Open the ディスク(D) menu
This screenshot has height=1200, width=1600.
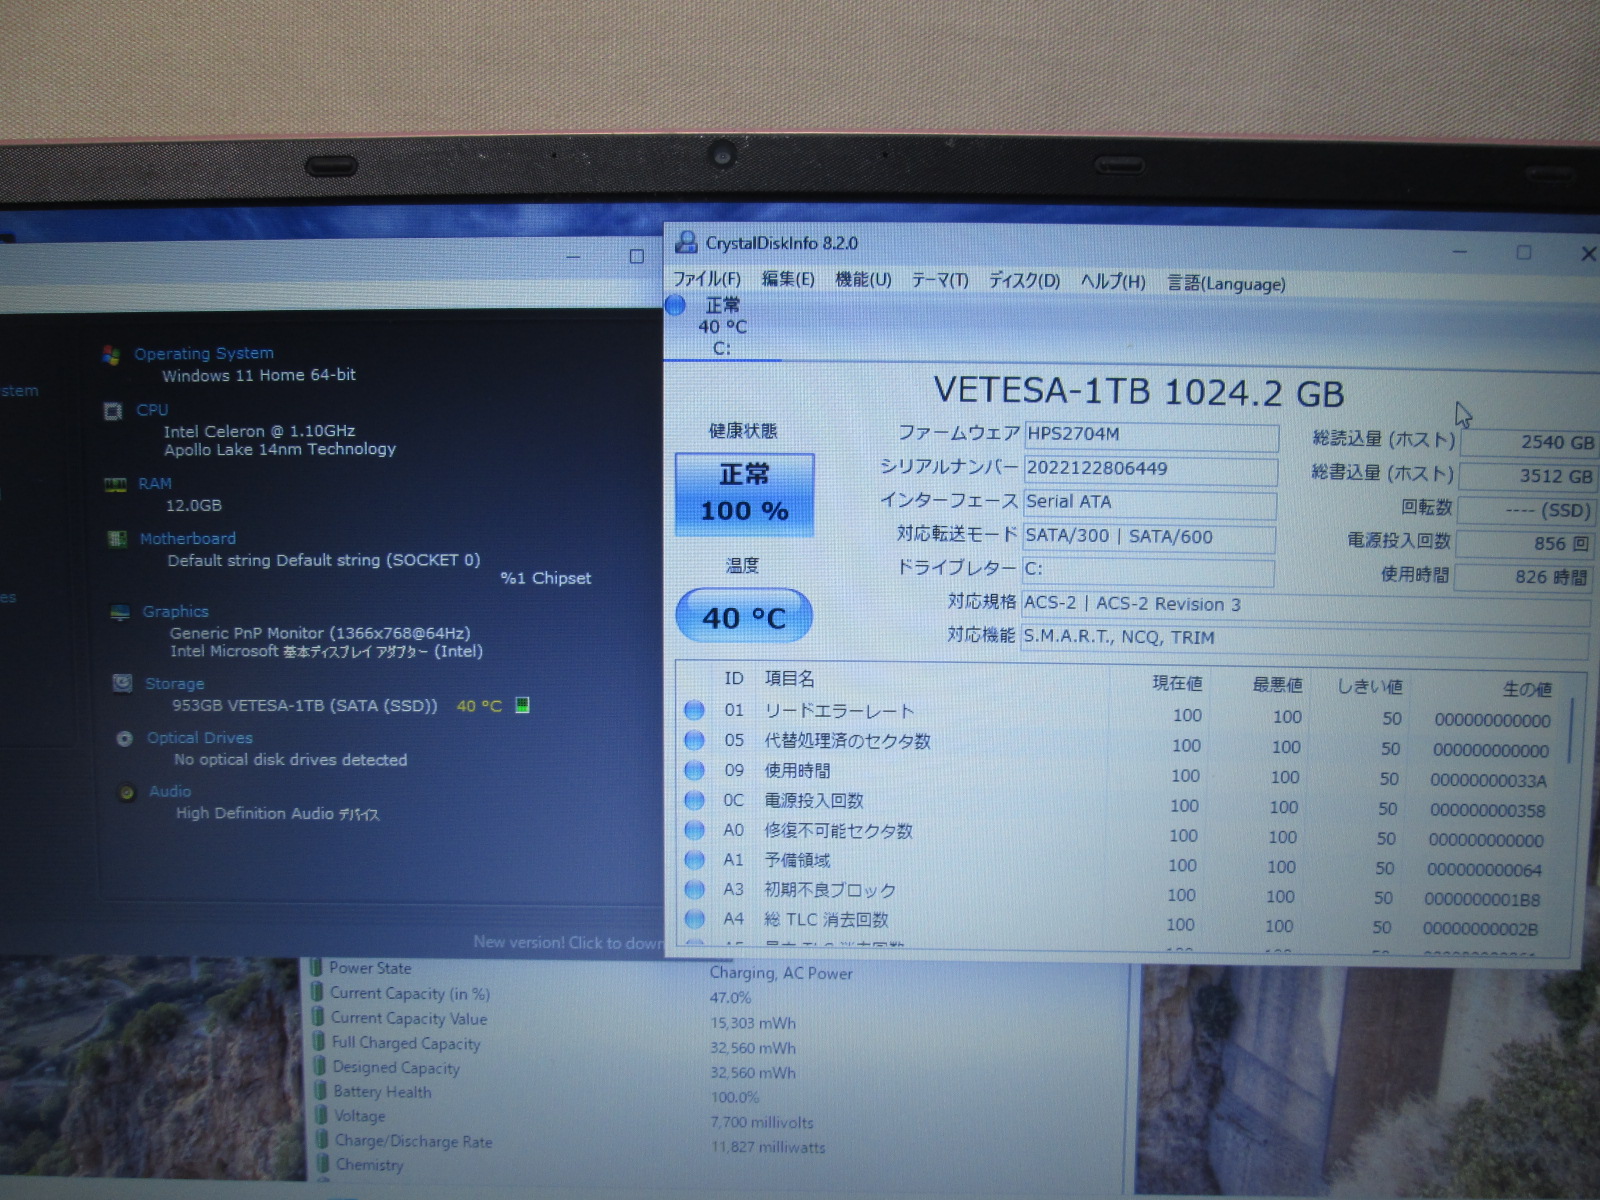(1024, 281)
